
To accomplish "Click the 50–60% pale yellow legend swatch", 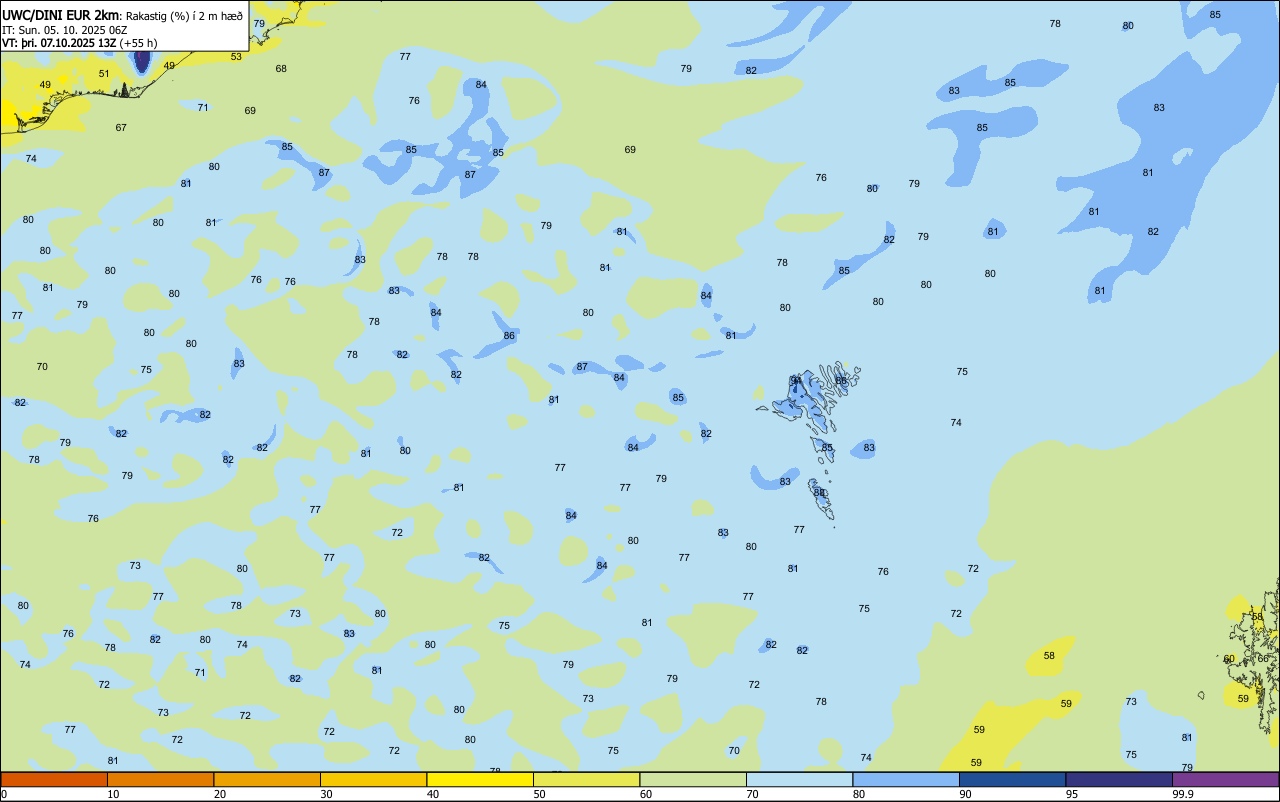I will click(x=586, y=779).
